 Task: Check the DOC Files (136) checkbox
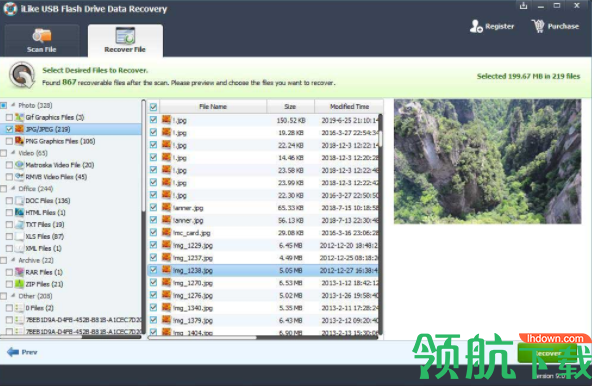coord(9,201)
